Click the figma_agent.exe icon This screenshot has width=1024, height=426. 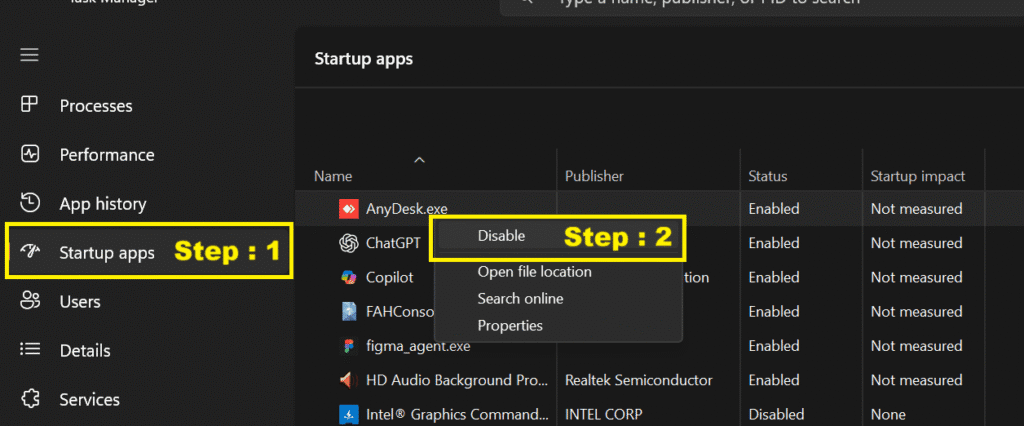pyautogui.click(x=349, y=346)
